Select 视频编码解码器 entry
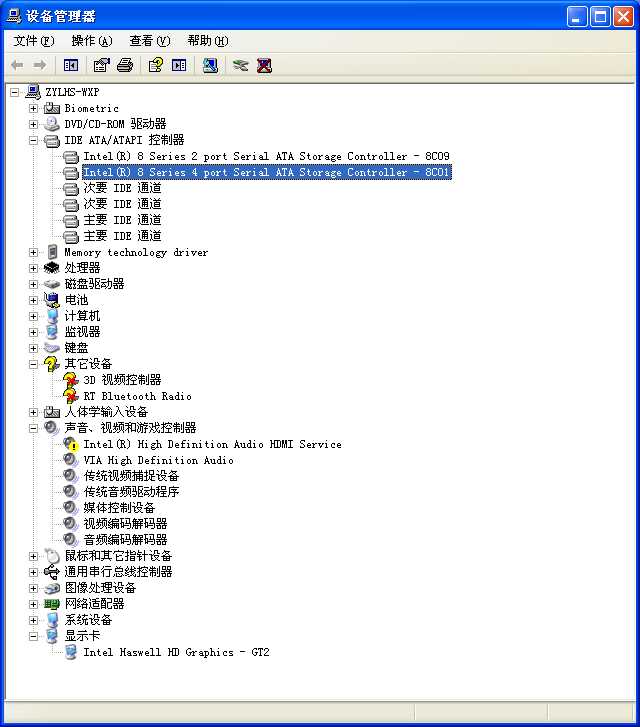Viewport: 640px width, 727px height. pos(125,524)
